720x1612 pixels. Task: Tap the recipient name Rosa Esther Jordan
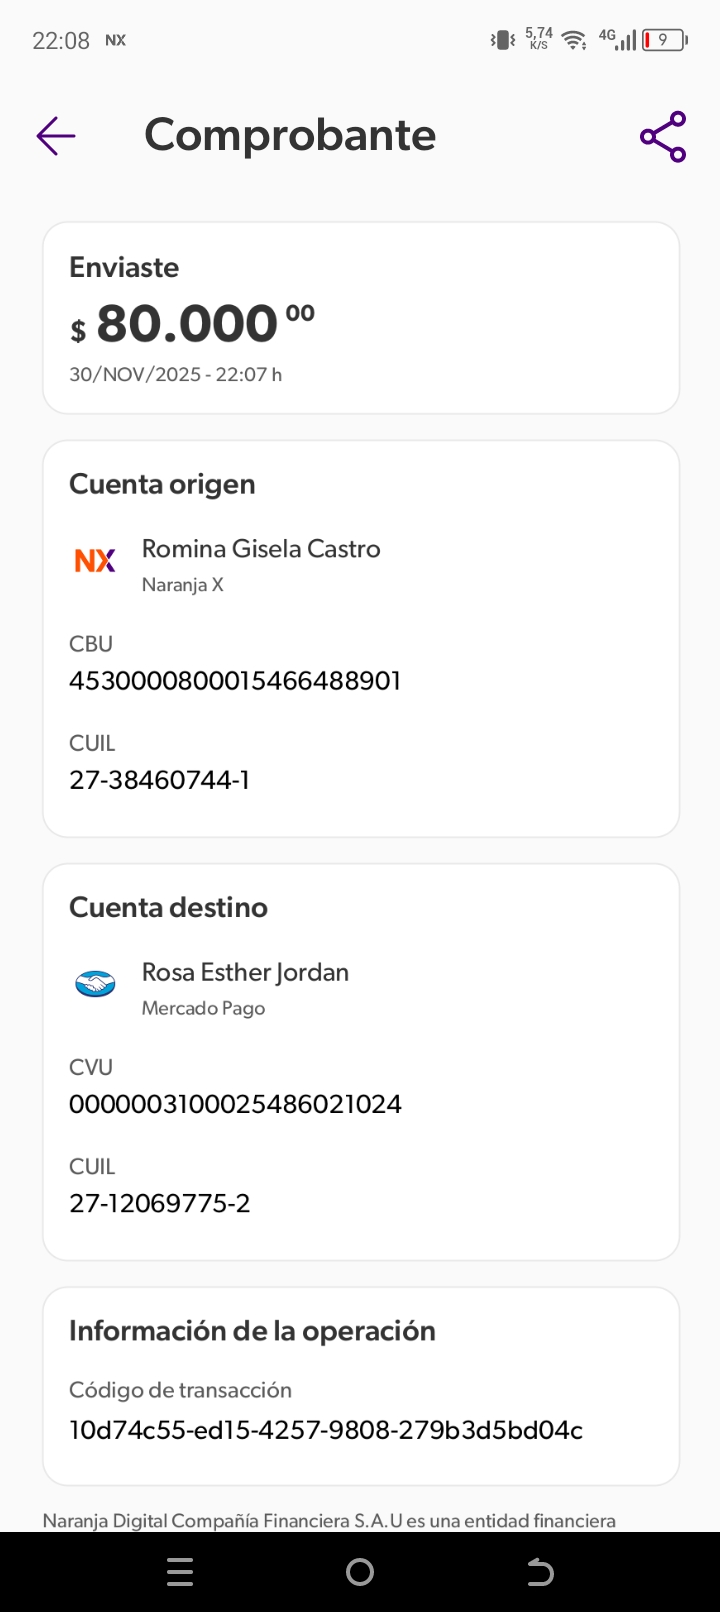click(245, 972)
